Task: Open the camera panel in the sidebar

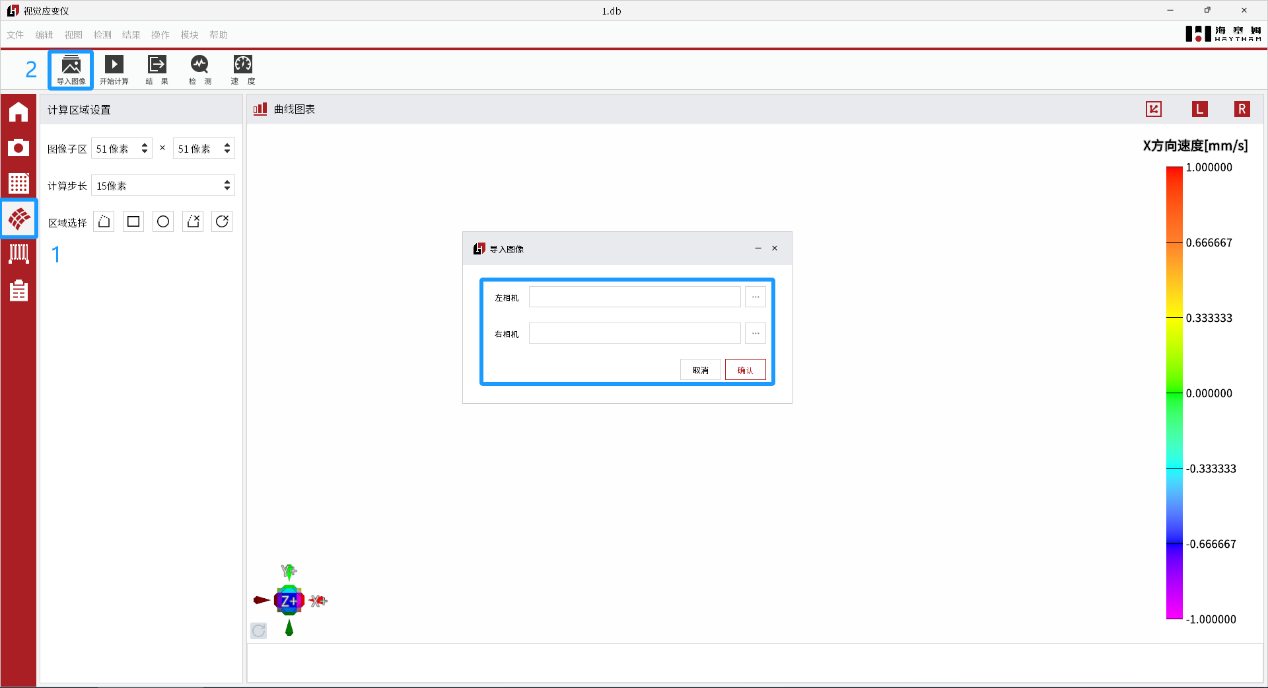Action: pos(18,148)
